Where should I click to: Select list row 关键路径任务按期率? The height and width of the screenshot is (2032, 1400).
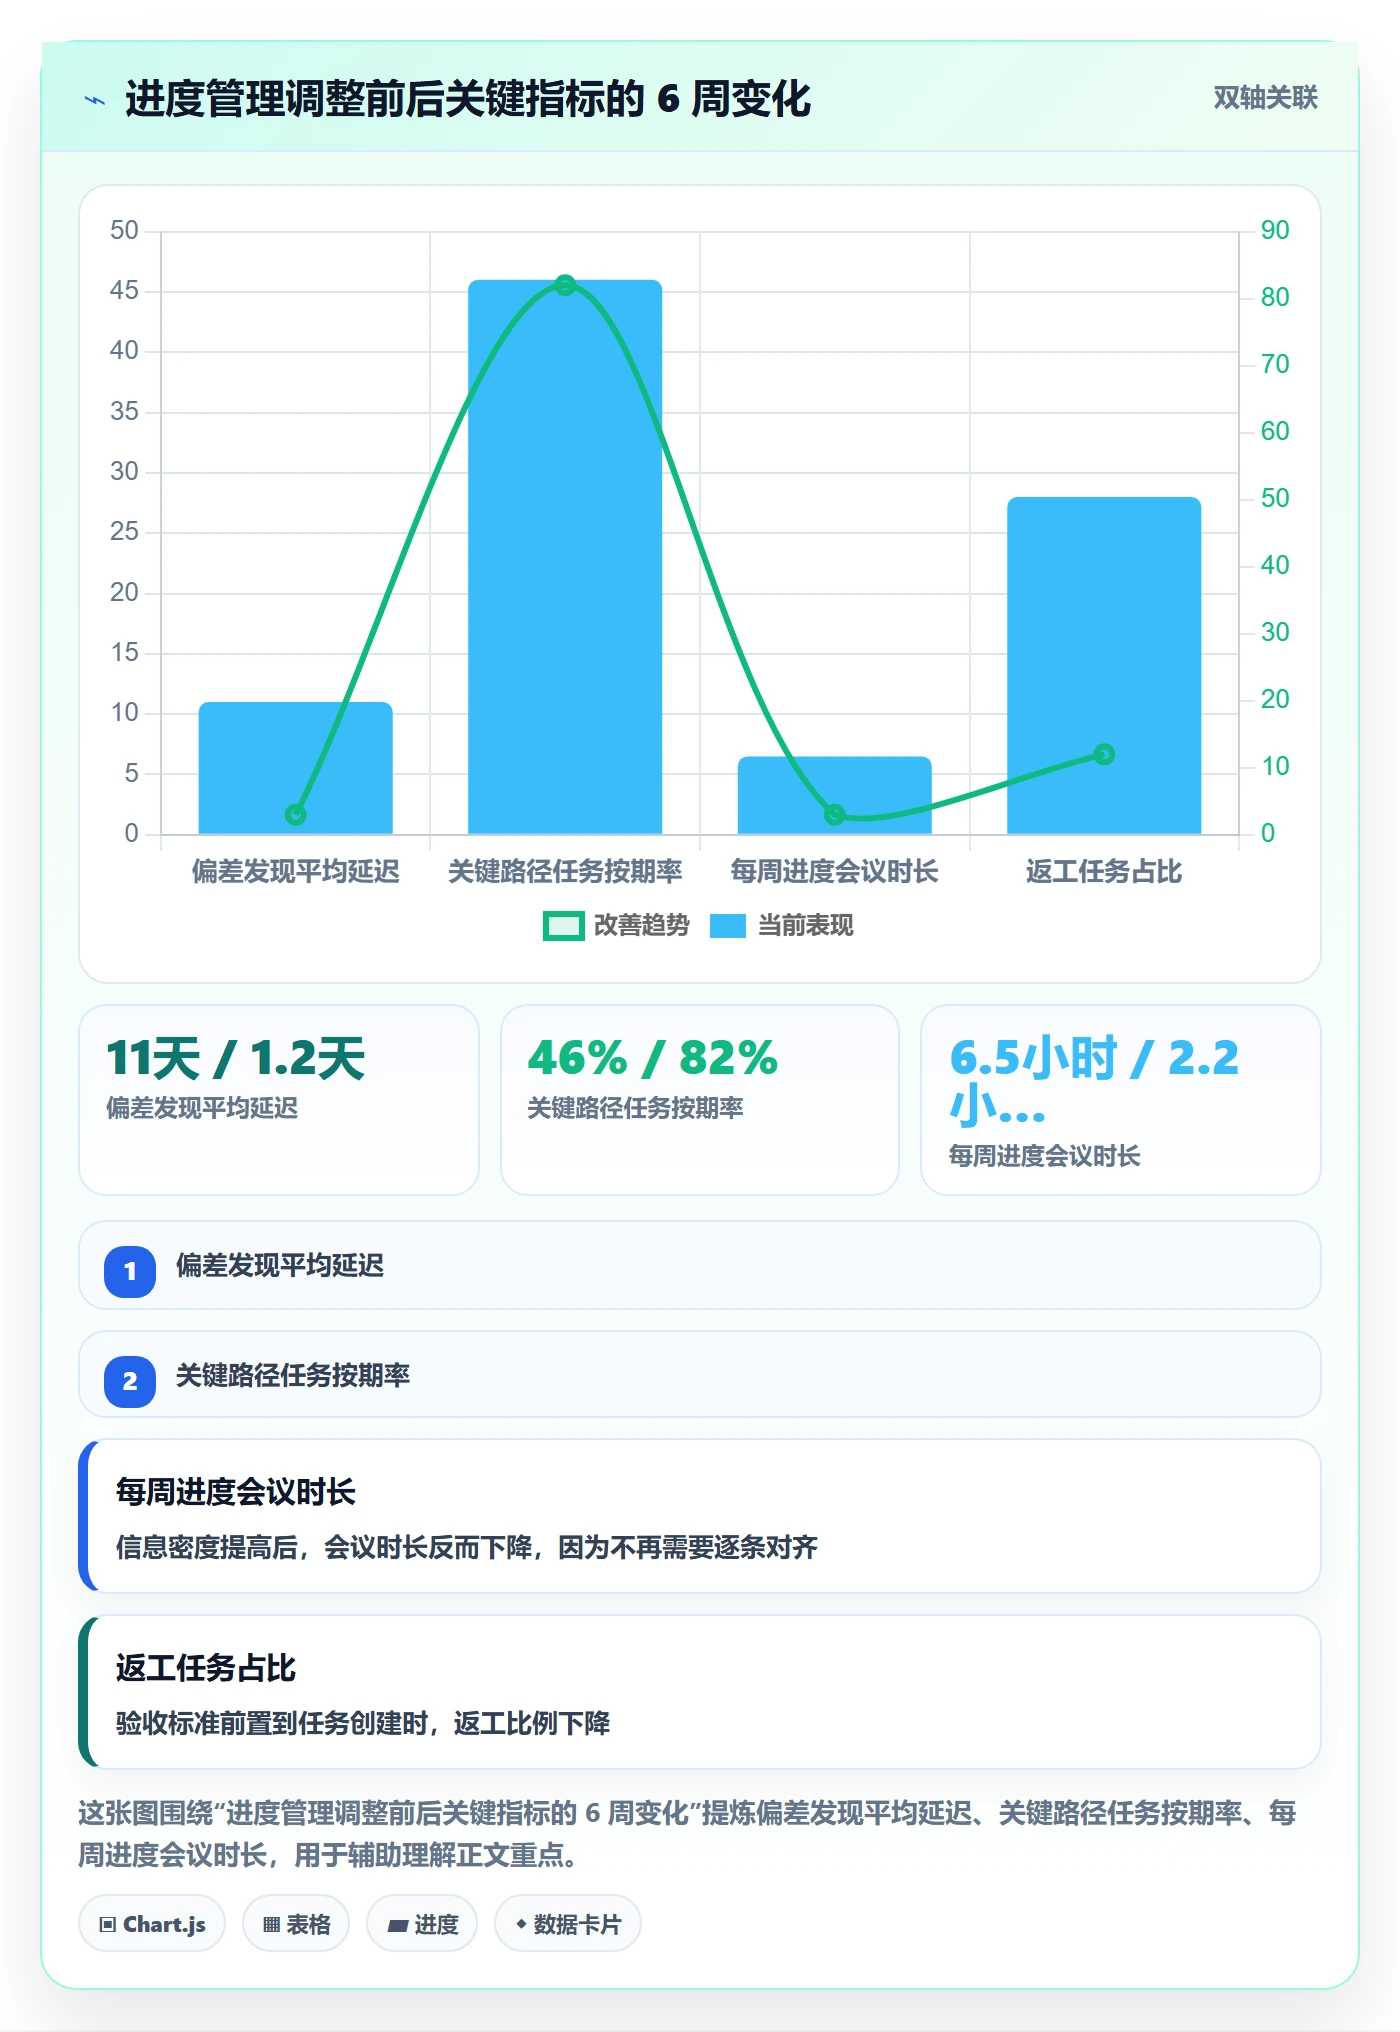tap(700, 1374)
